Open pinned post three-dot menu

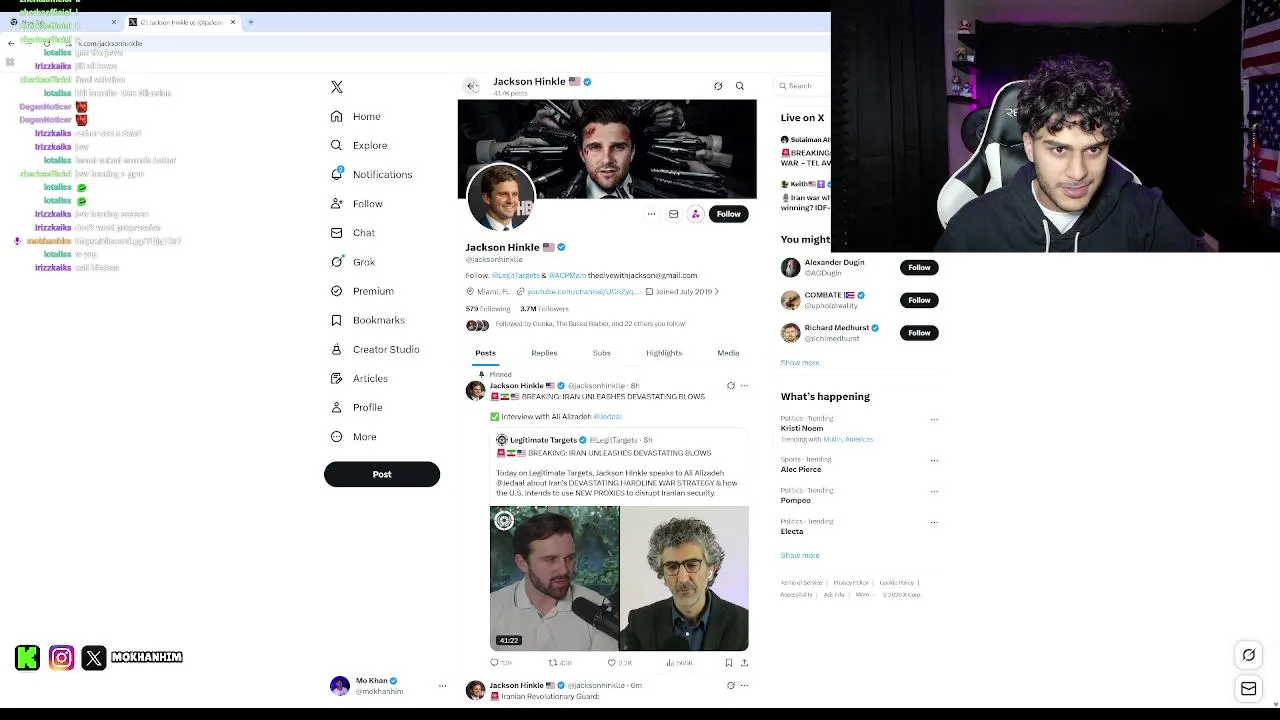click(744, 386)
